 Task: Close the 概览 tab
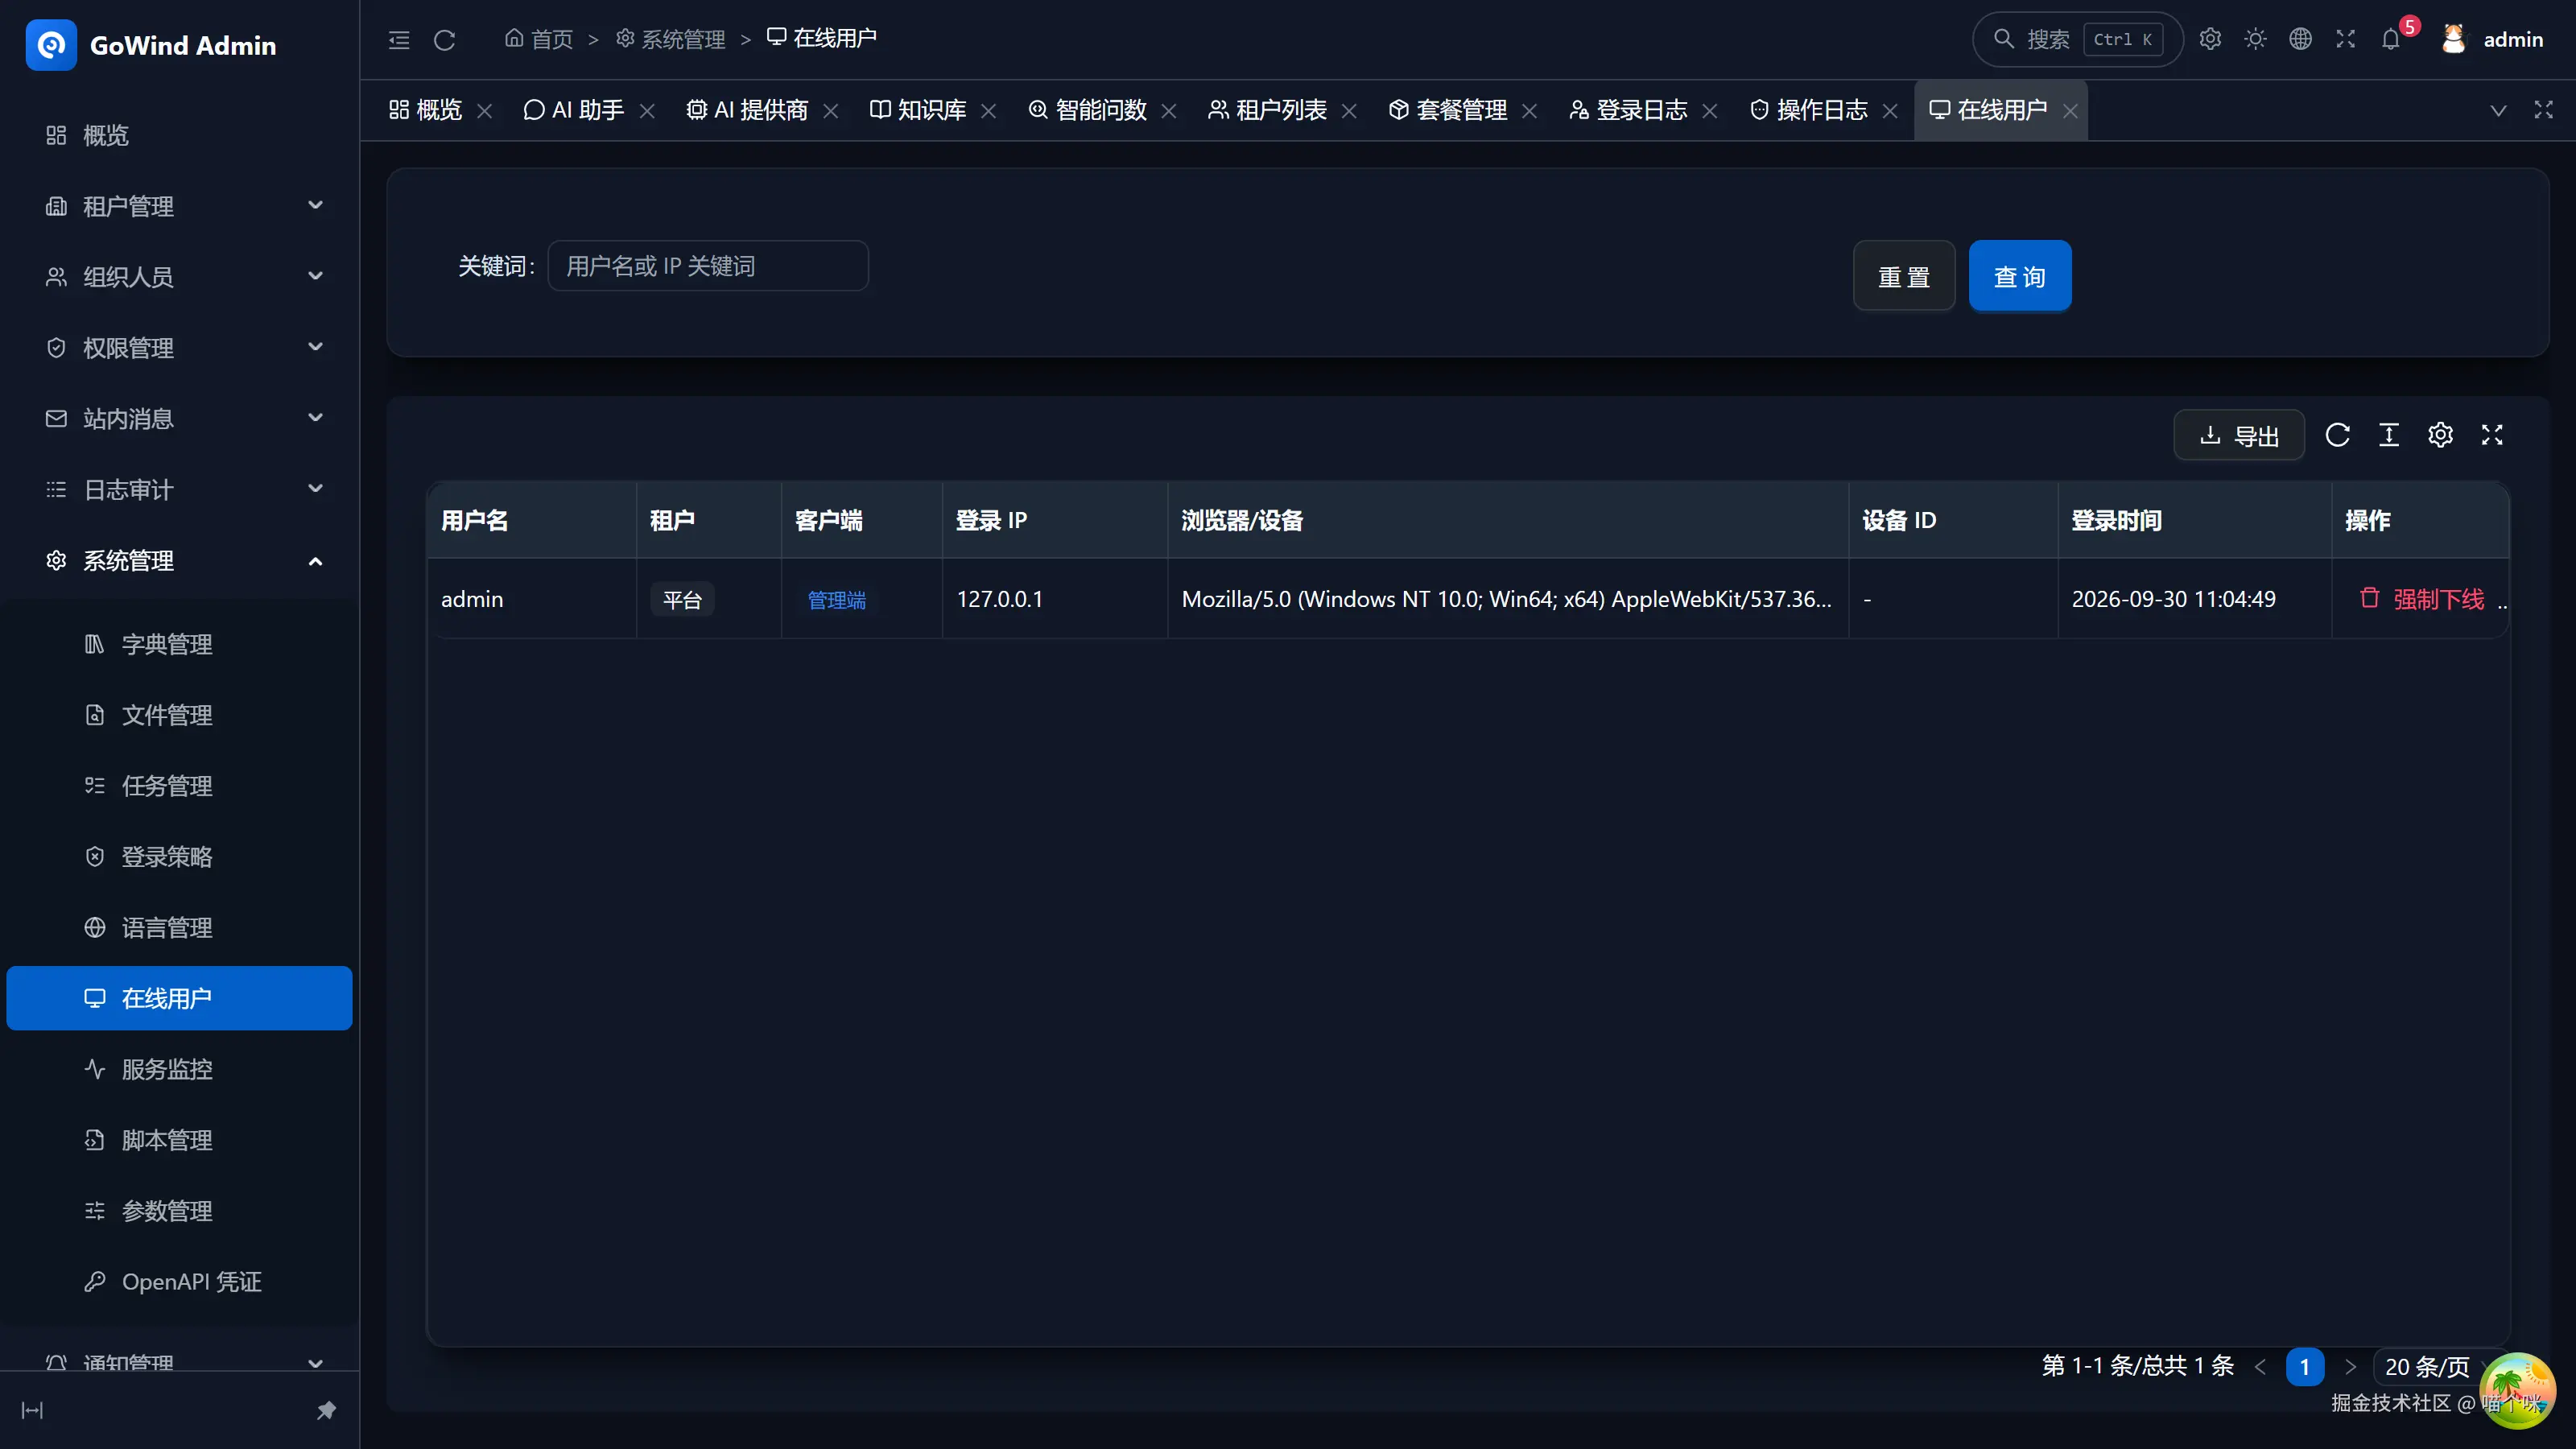pyautogui.click(x=485, y=111)
